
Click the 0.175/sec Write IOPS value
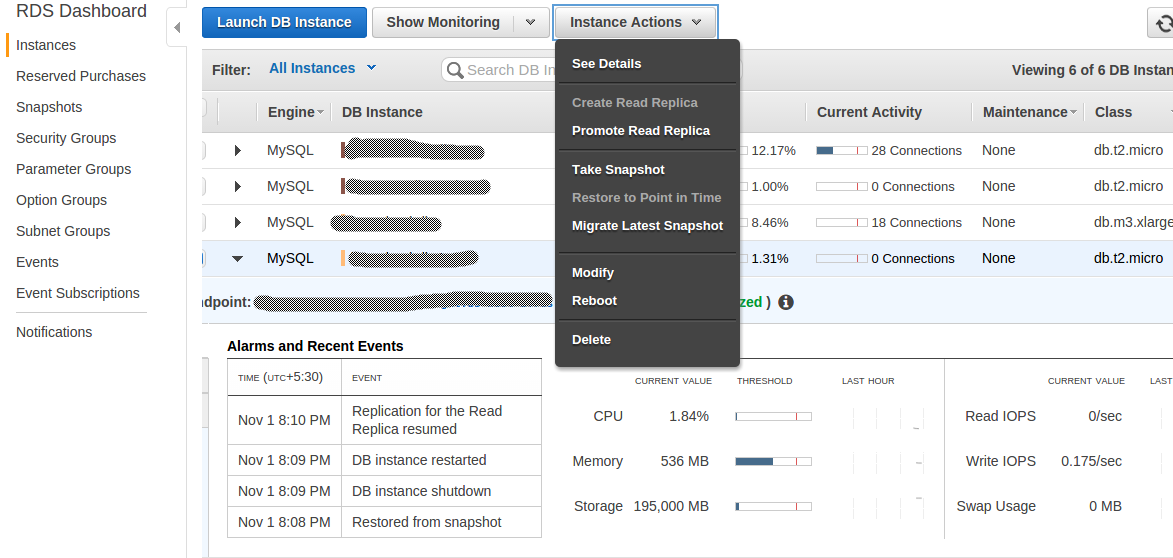tap(1091, 462)
